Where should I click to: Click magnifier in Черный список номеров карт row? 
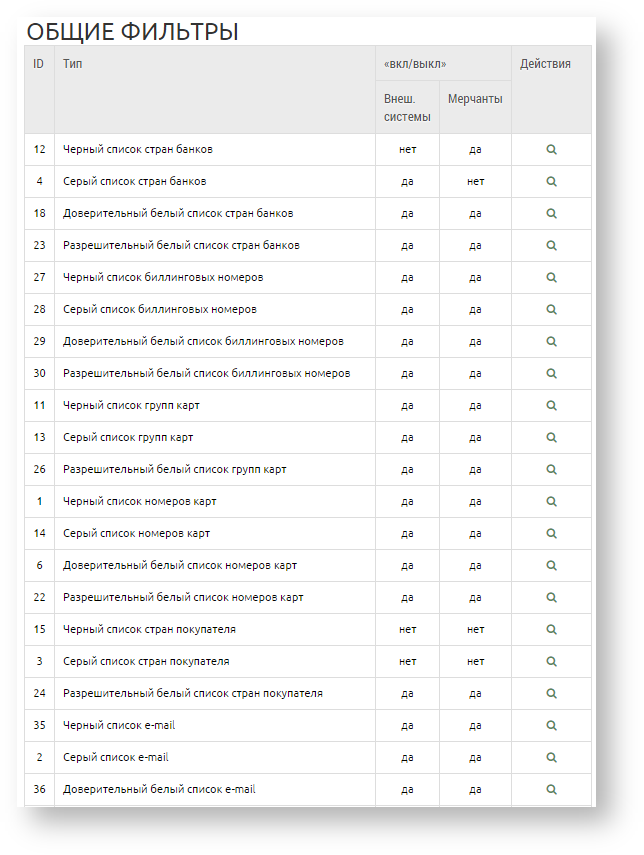[551, 502]
